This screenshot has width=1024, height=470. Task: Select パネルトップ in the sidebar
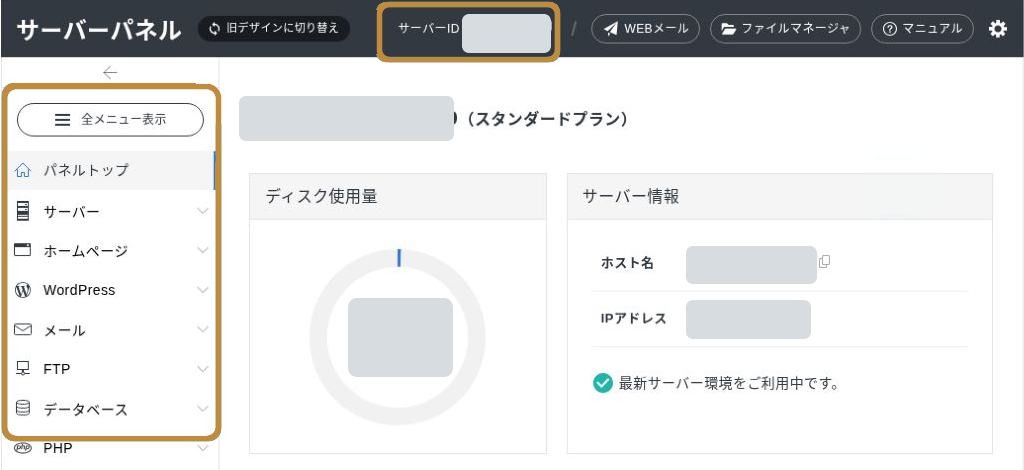click(x=110, y=170)
